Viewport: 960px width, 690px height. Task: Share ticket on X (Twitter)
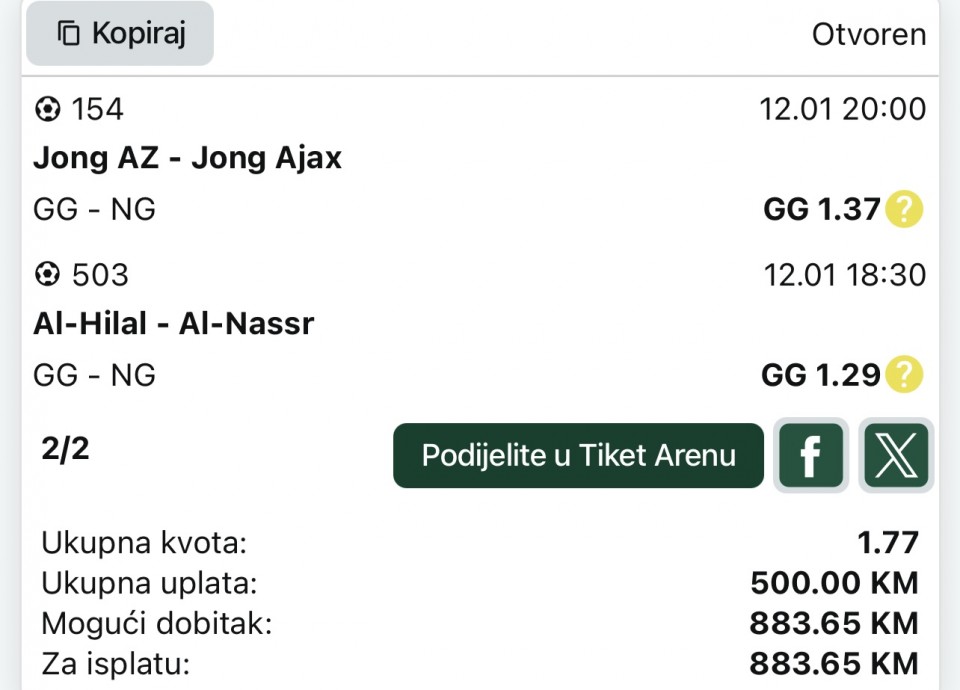(896, 456)
